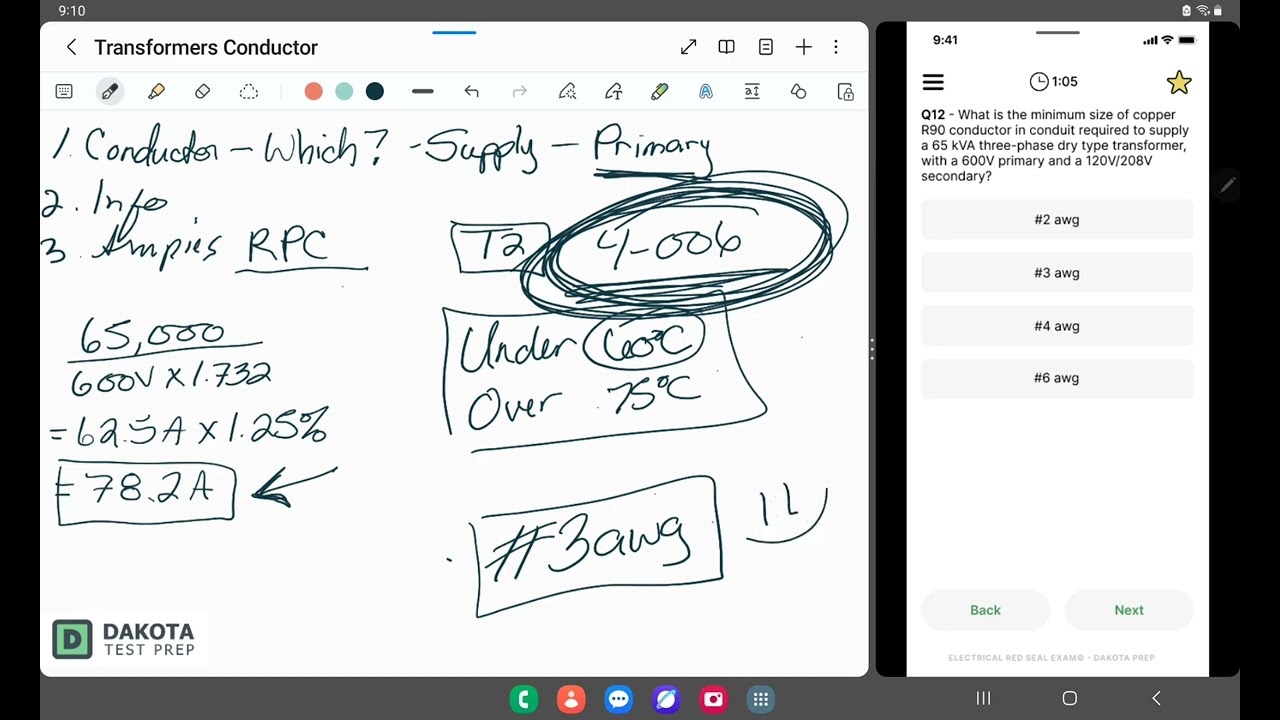Open the recent apps navigation button
The image size is (1280, 720).
tap(983, 698)
